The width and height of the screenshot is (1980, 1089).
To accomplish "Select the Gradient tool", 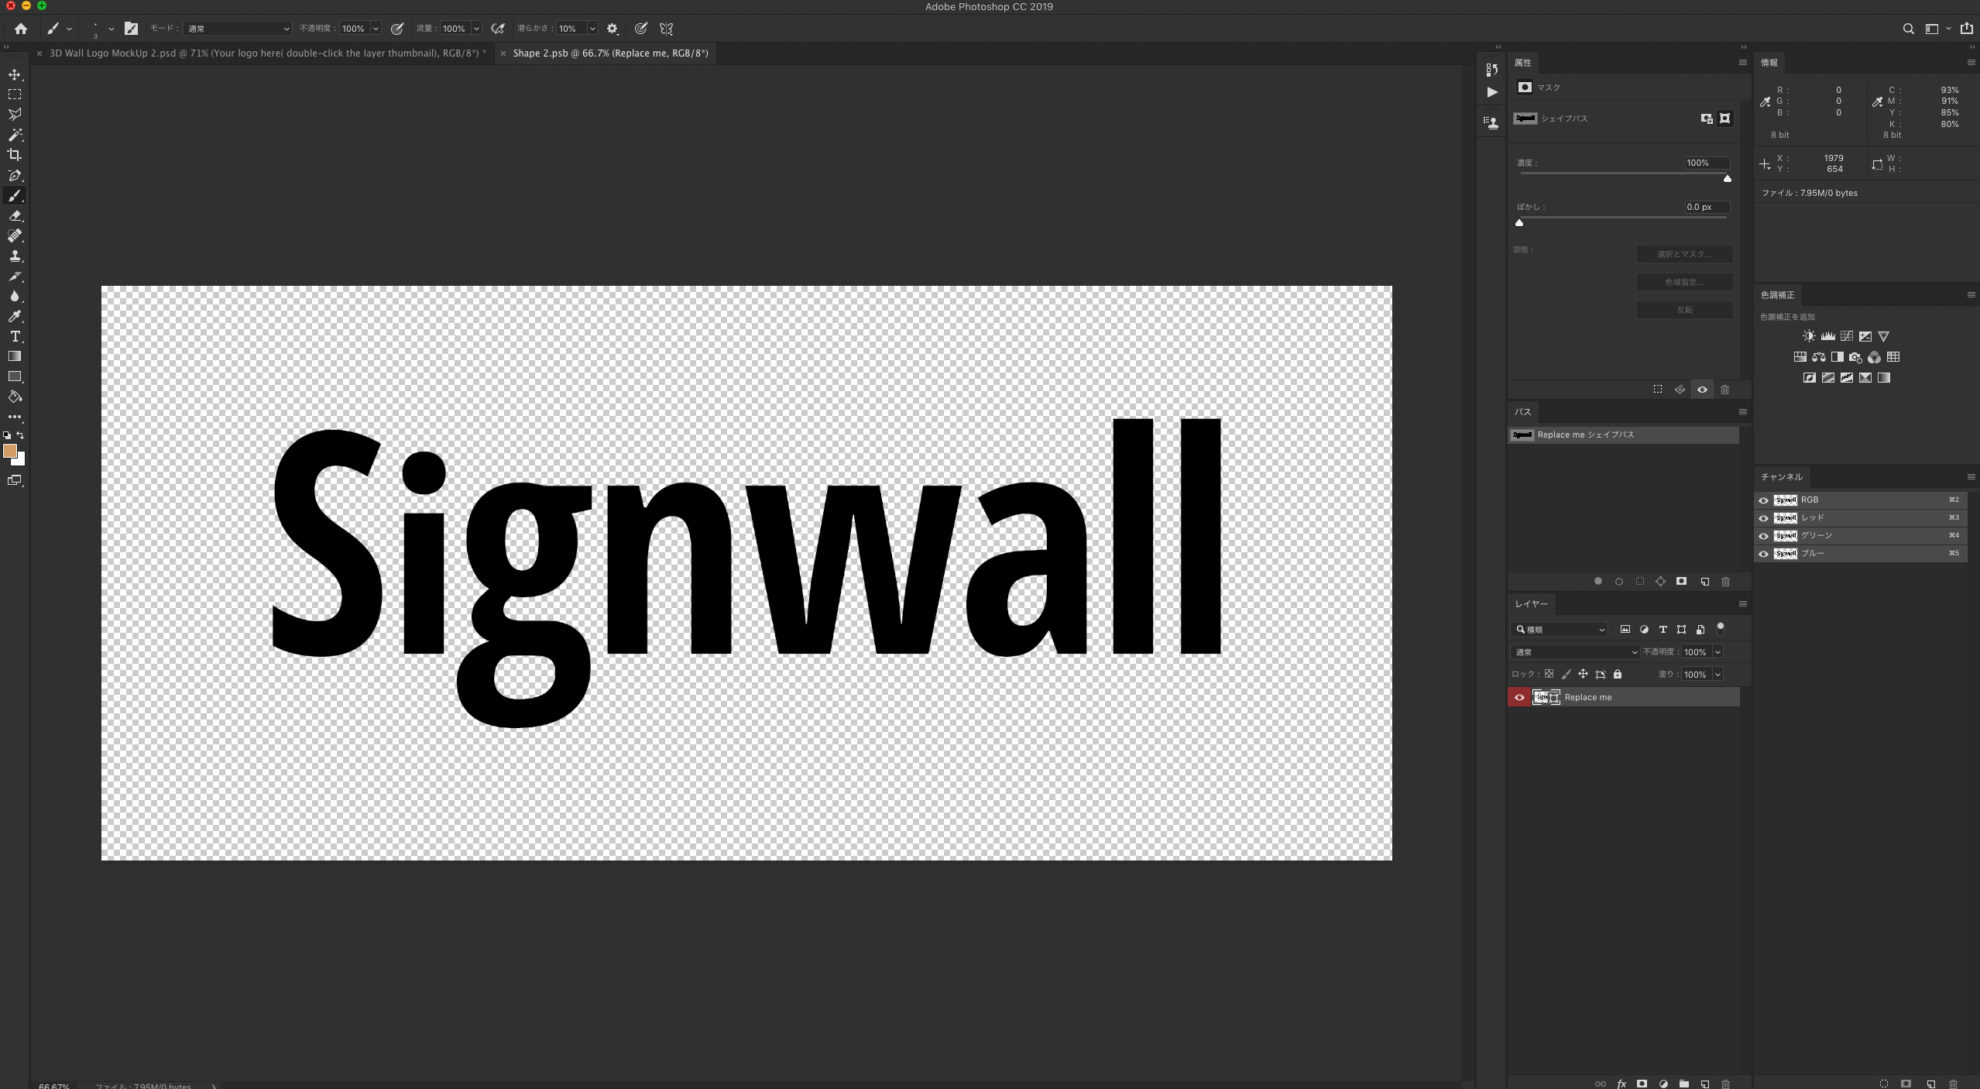I will 14,356.
